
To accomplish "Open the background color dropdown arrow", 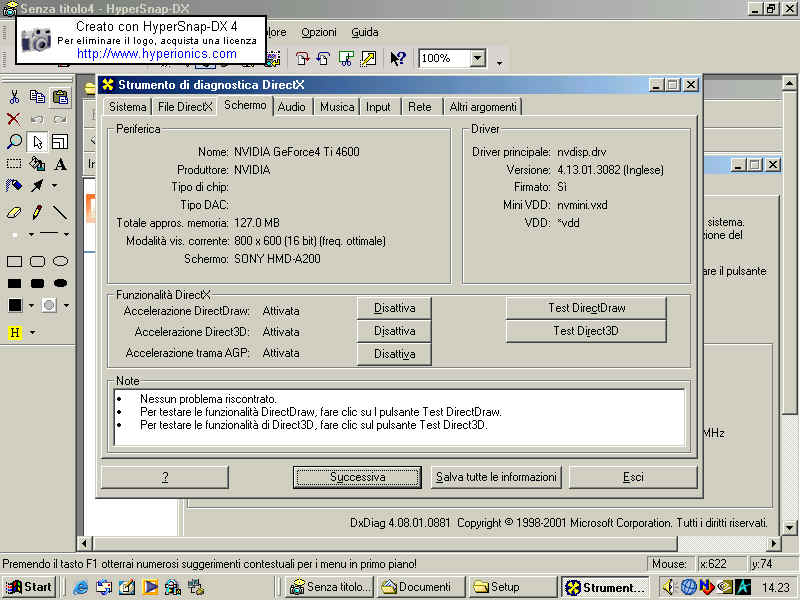I will [x=66, y=306].
